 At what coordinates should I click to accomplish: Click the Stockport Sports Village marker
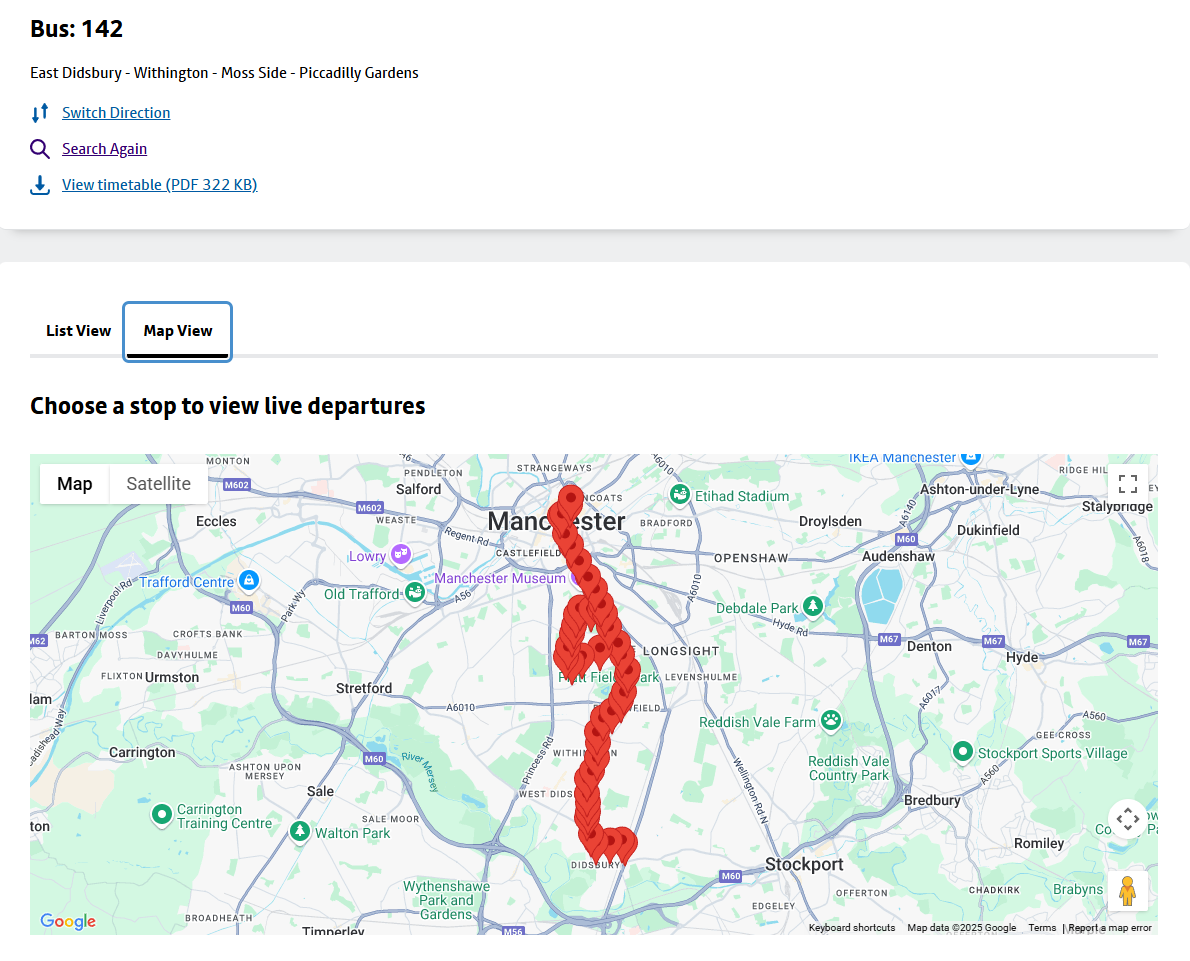tap(962, 751)
